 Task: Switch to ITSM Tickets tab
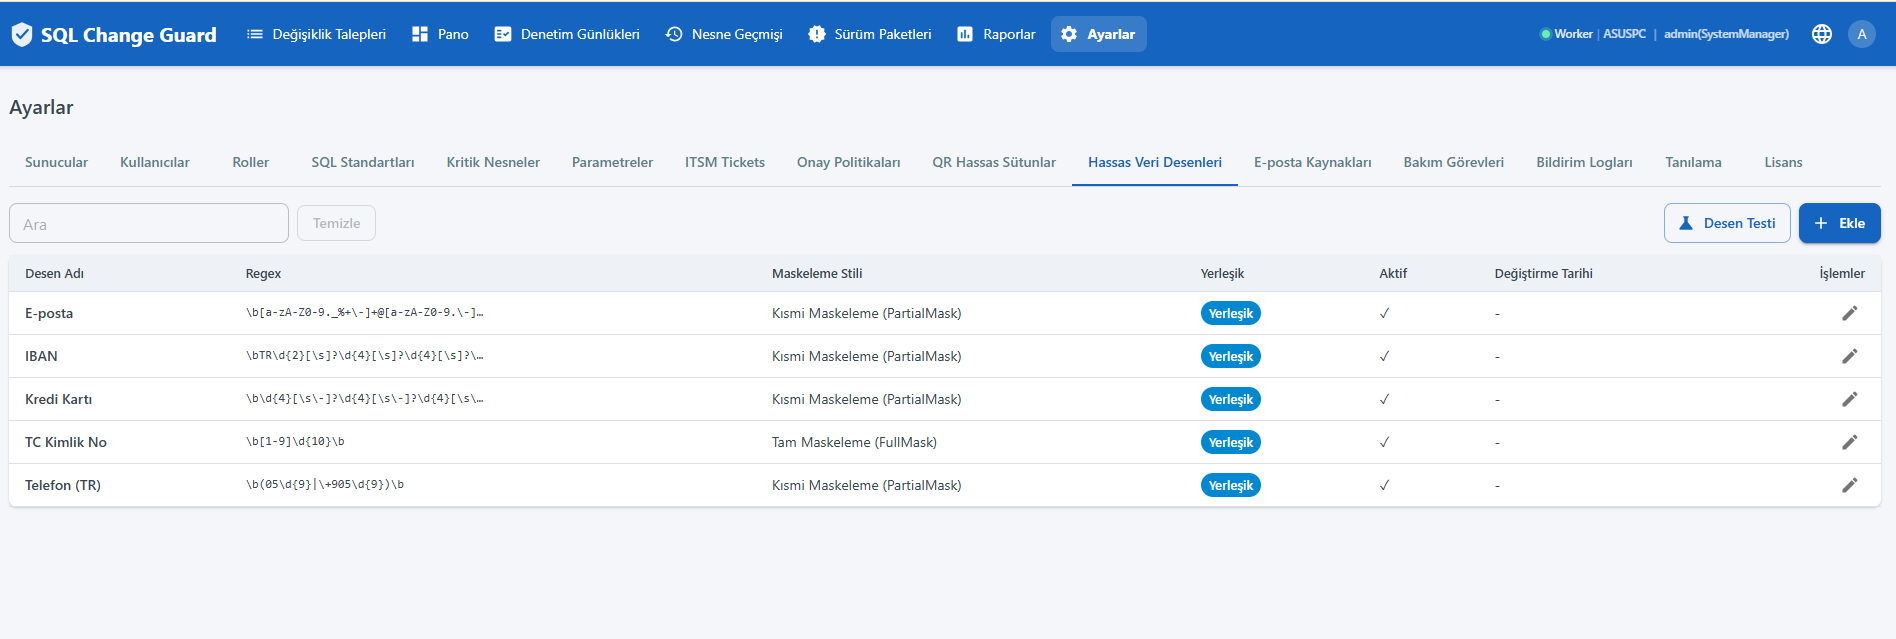(x=725, y=162)
